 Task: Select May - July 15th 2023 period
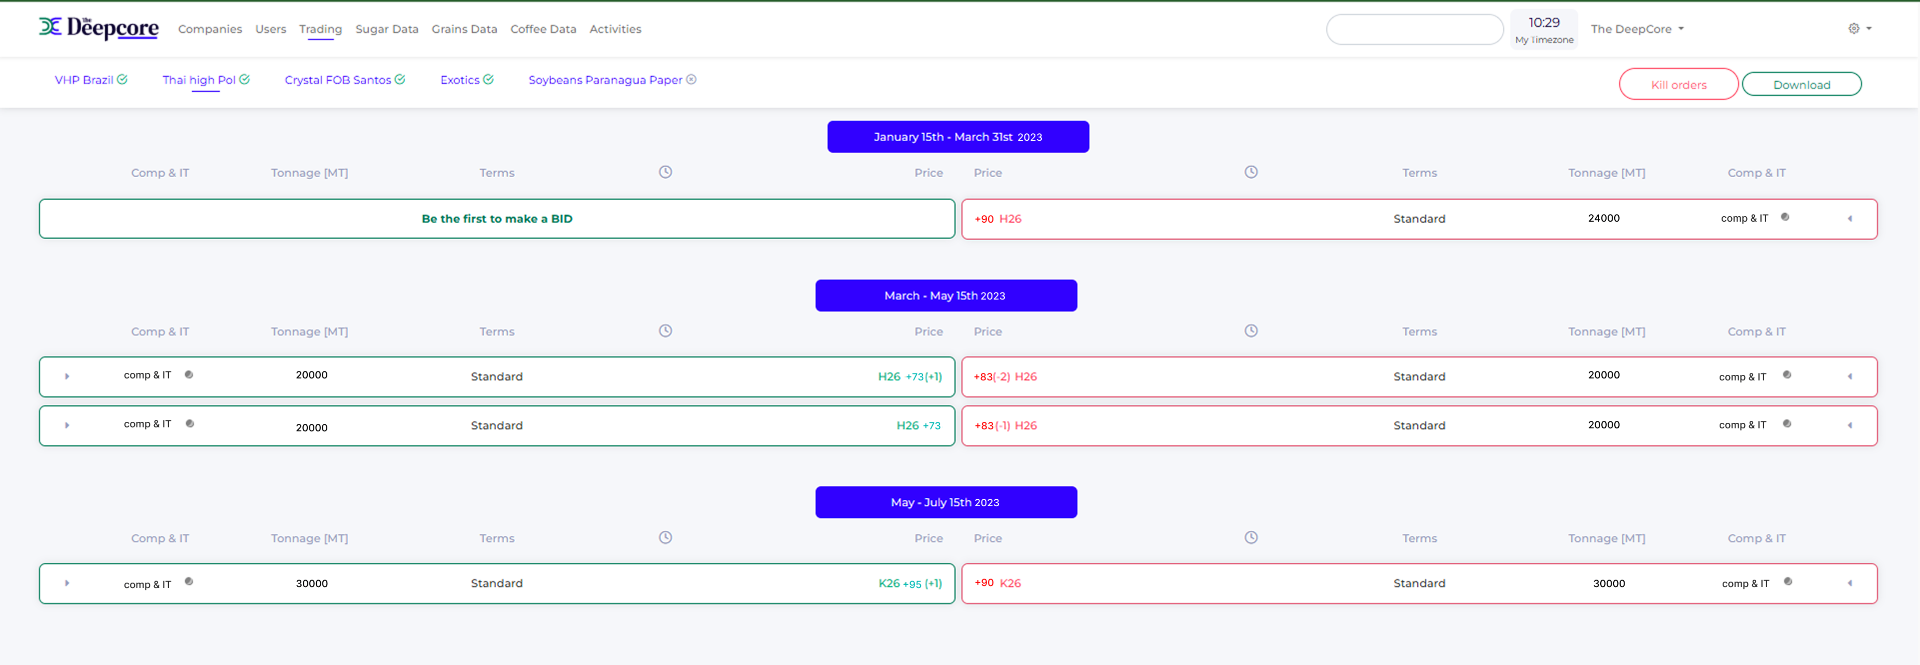click(x=946, y=502)
